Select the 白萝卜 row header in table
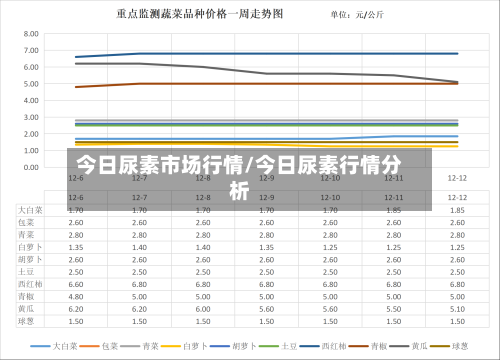Screen dimensions: 500x360 coord(30,247)
